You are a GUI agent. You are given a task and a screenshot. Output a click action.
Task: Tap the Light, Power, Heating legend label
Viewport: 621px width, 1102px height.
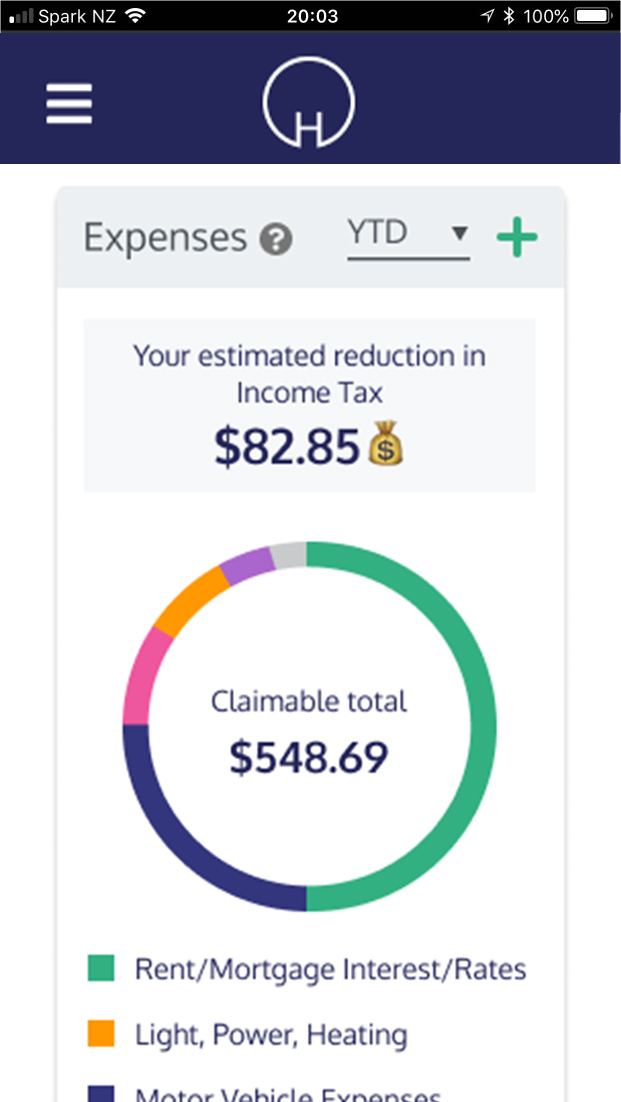(x=271, y=1035)
